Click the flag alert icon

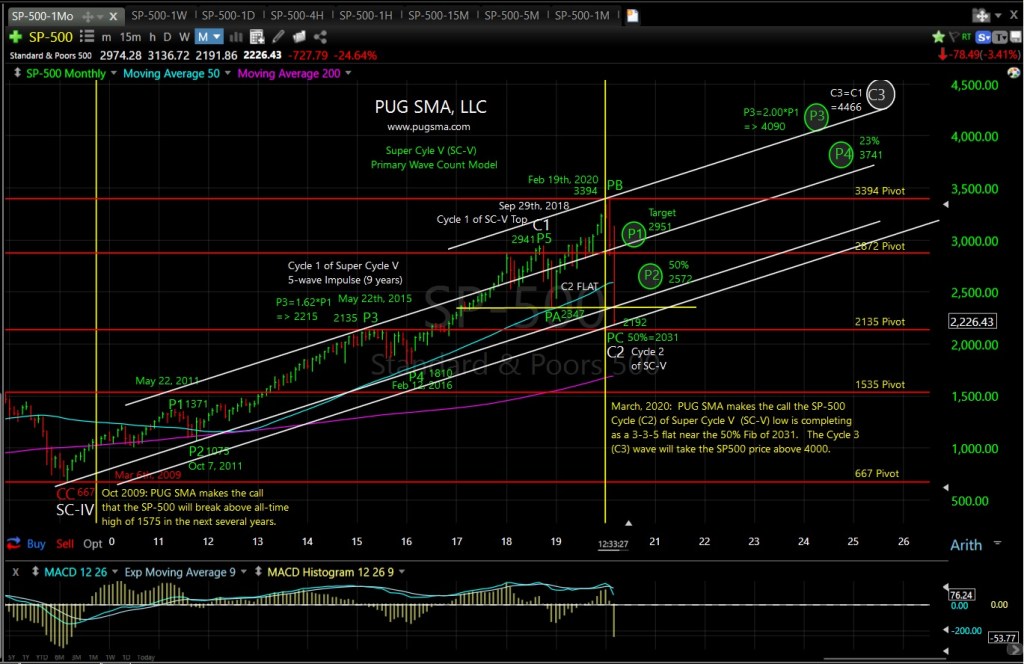pos(954,37)
